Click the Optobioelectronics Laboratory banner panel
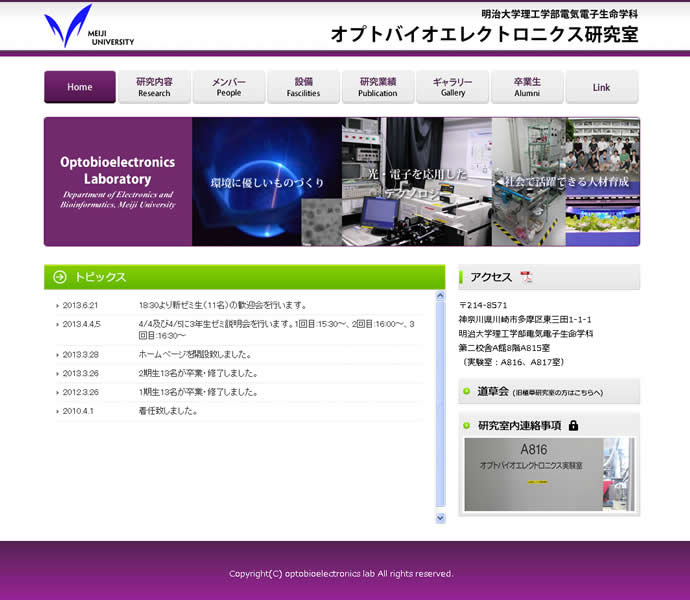The width and height of the screenshot is (690, 600). (118, 181)
